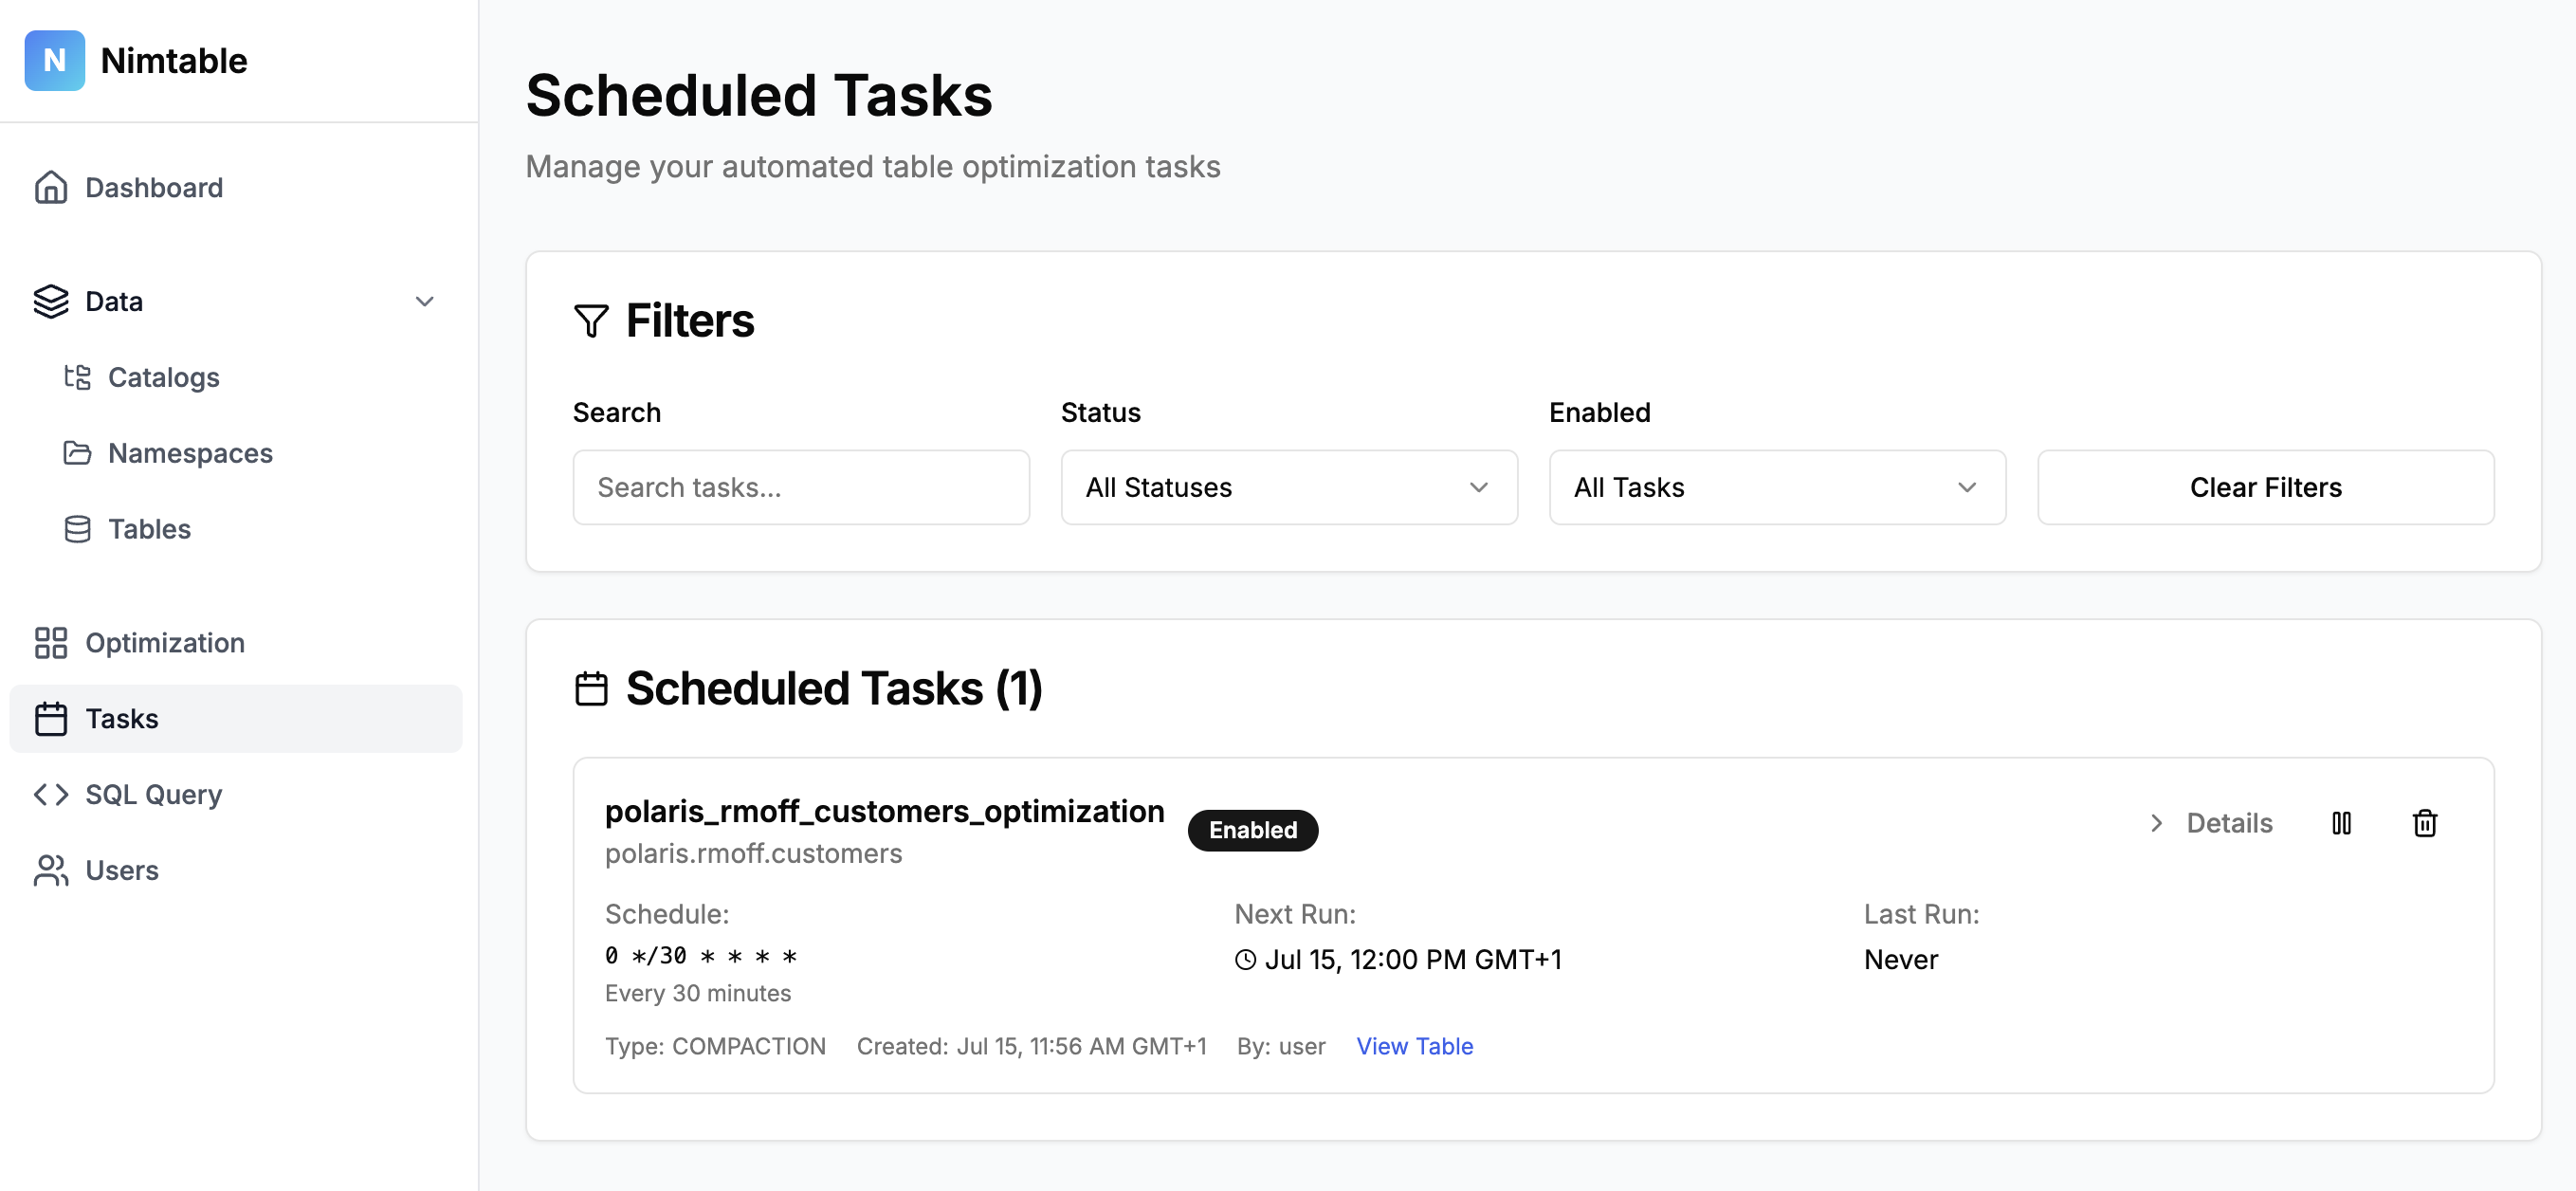Image resolution: width=2576 pixels, height=1191 pixels.
Task: Go to Catalogs in the sidebar
Action: click(x=163, y=377)
